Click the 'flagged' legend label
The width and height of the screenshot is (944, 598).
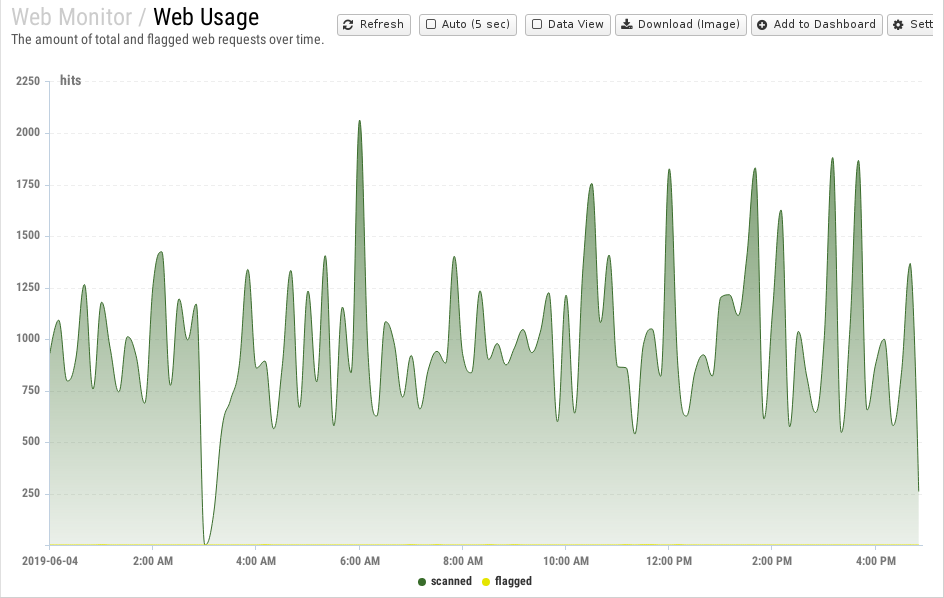[513, 581]
